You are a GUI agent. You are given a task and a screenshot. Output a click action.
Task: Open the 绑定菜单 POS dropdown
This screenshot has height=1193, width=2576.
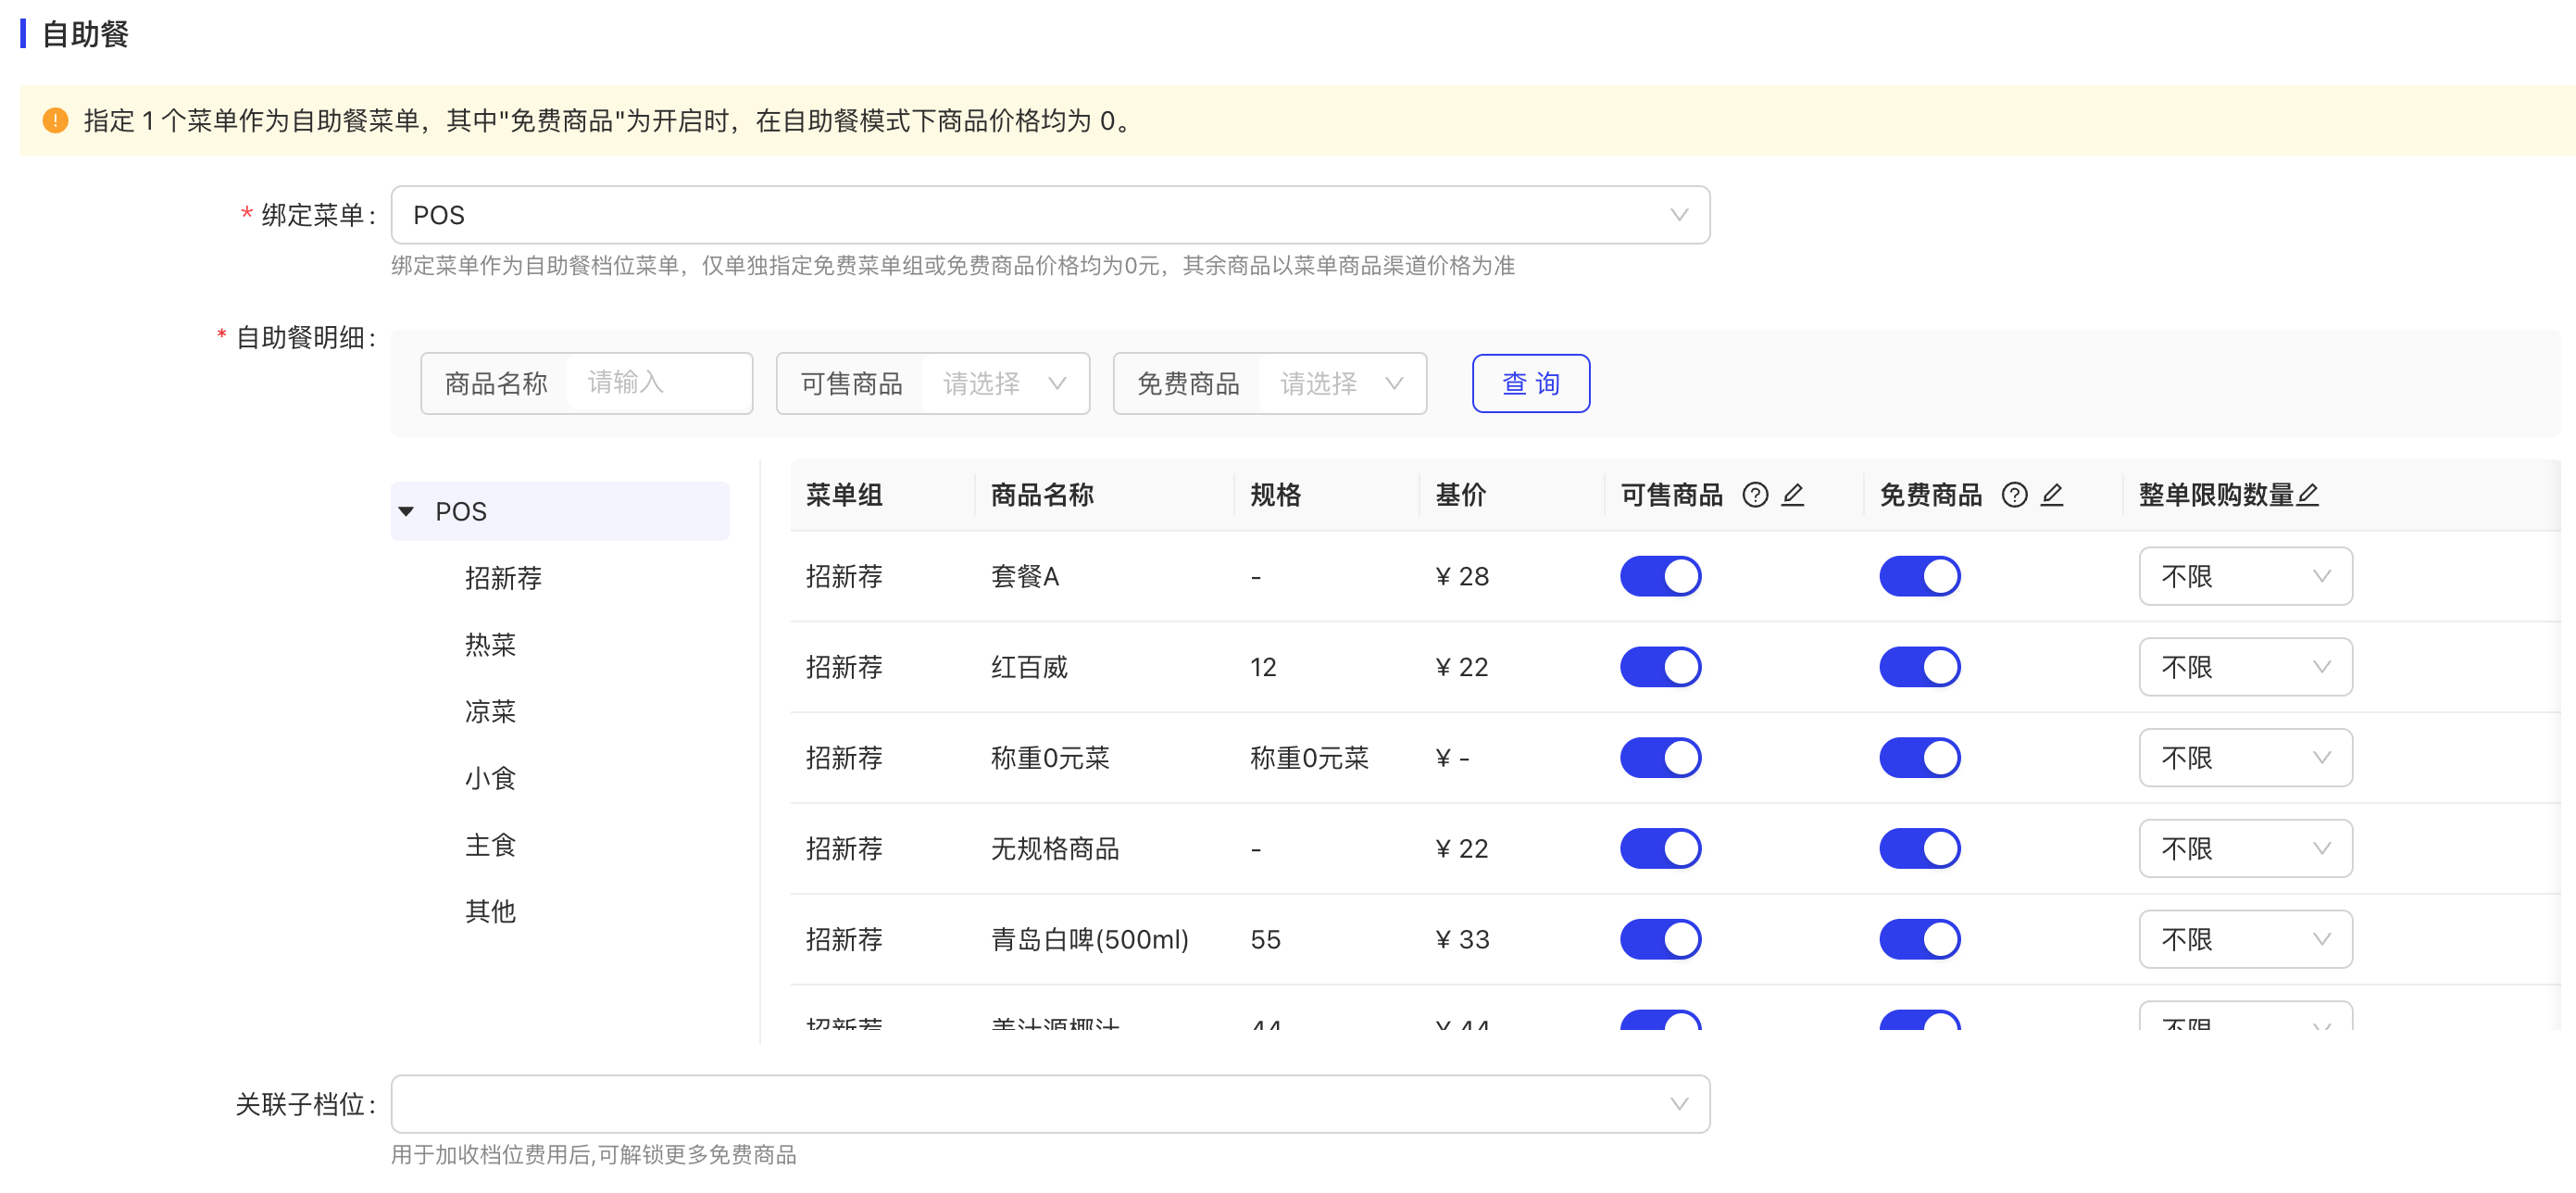(x=1050, y=215)
